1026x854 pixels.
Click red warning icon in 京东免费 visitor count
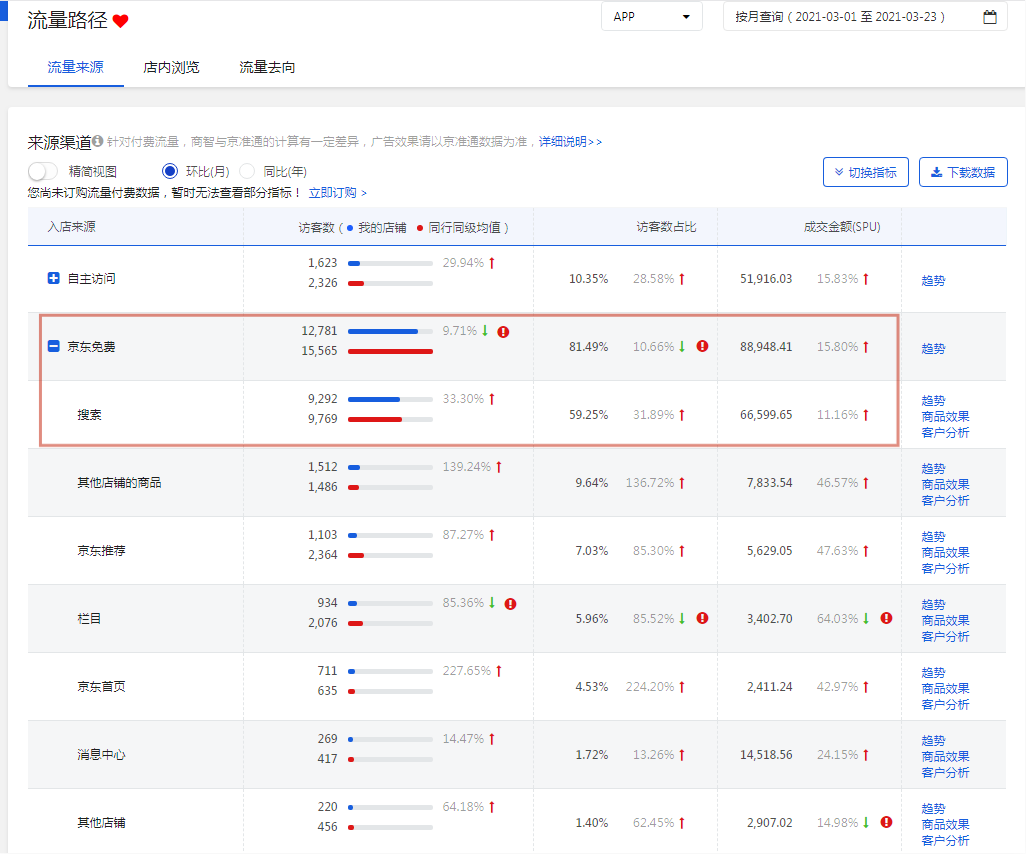pos(503,332)
